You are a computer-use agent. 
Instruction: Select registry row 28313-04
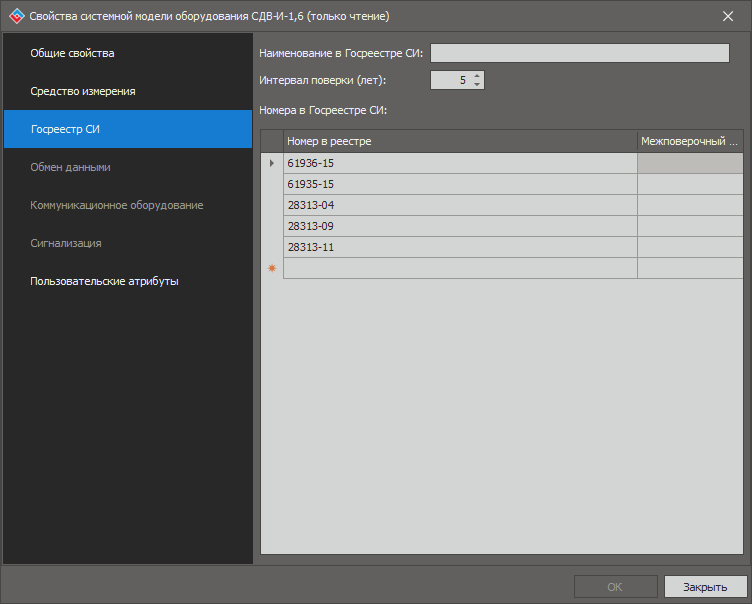tap(460, 205)
